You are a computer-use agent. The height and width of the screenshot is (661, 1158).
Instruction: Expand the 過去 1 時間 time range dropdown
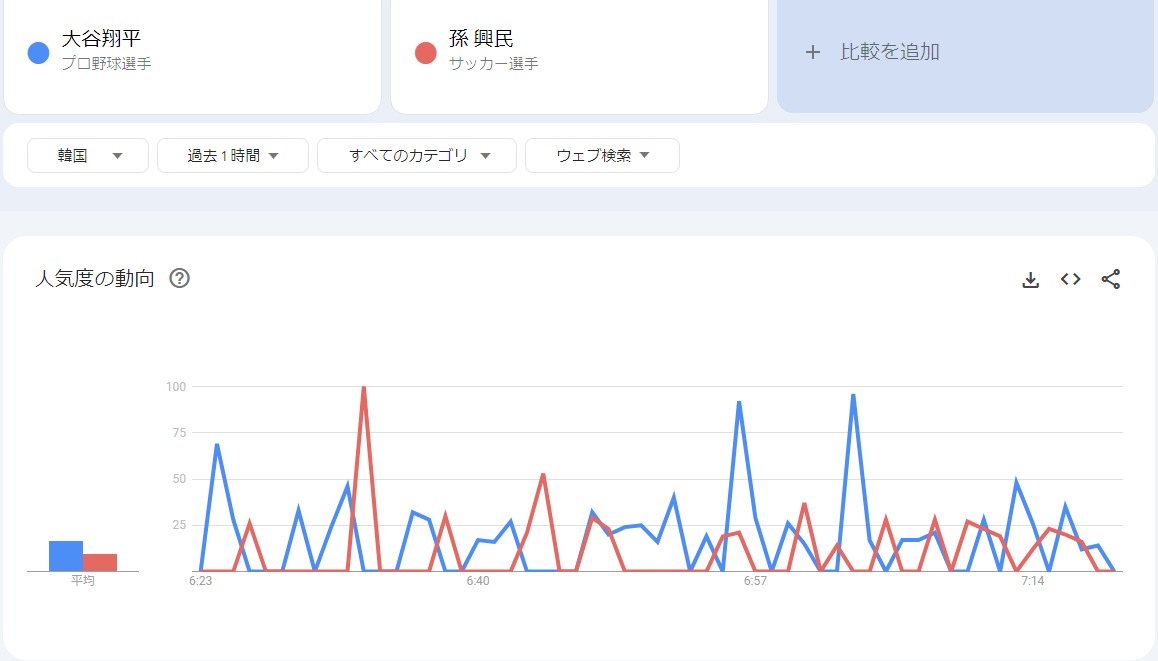tap(232, 156)
